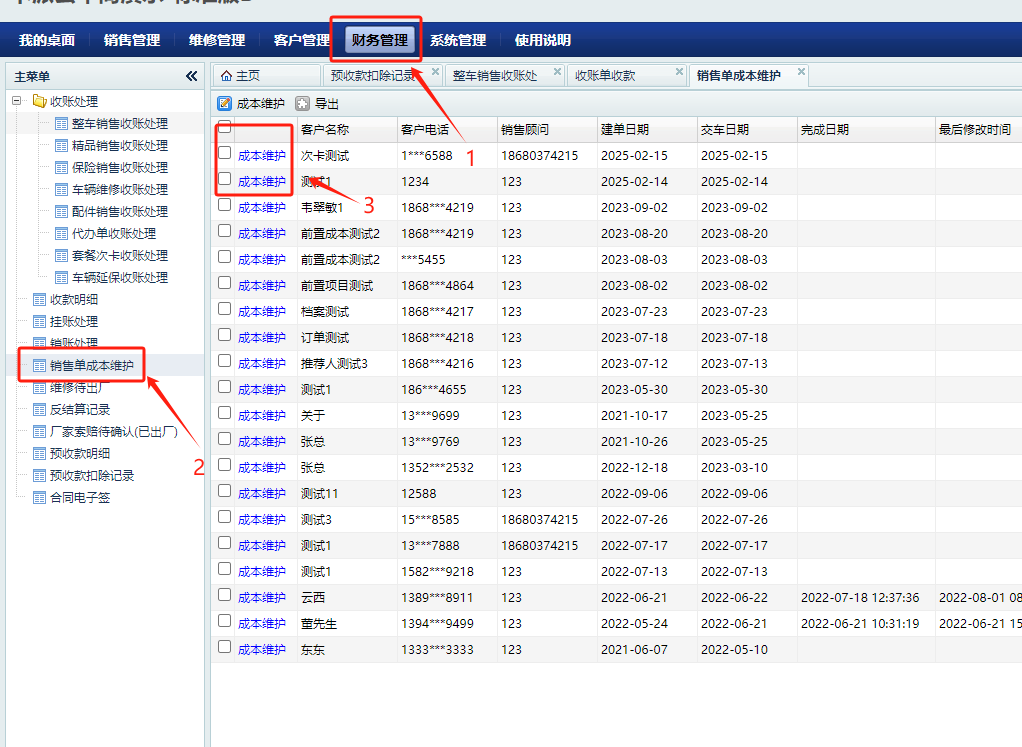Collapse the 主菜单 sidebar panel

[191, 76]
